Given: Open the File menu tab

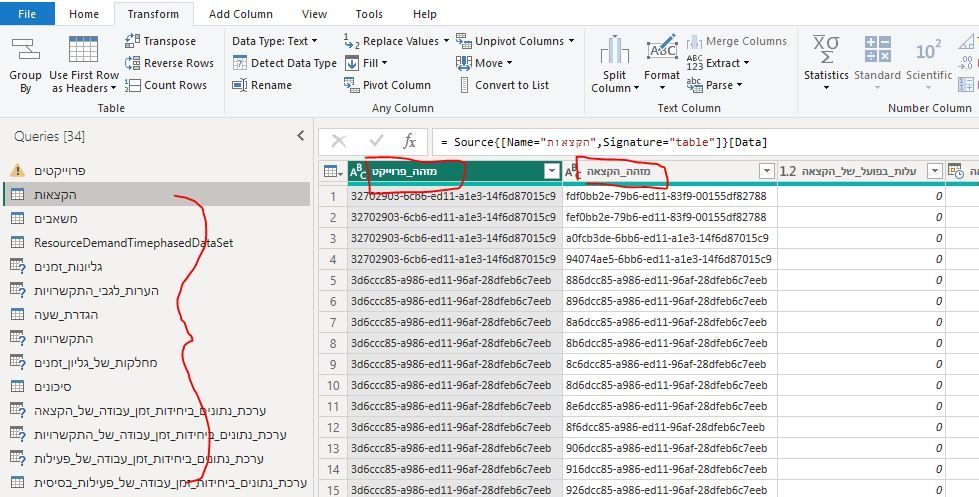Looking at the screenshot, I should tap(27, 14).
